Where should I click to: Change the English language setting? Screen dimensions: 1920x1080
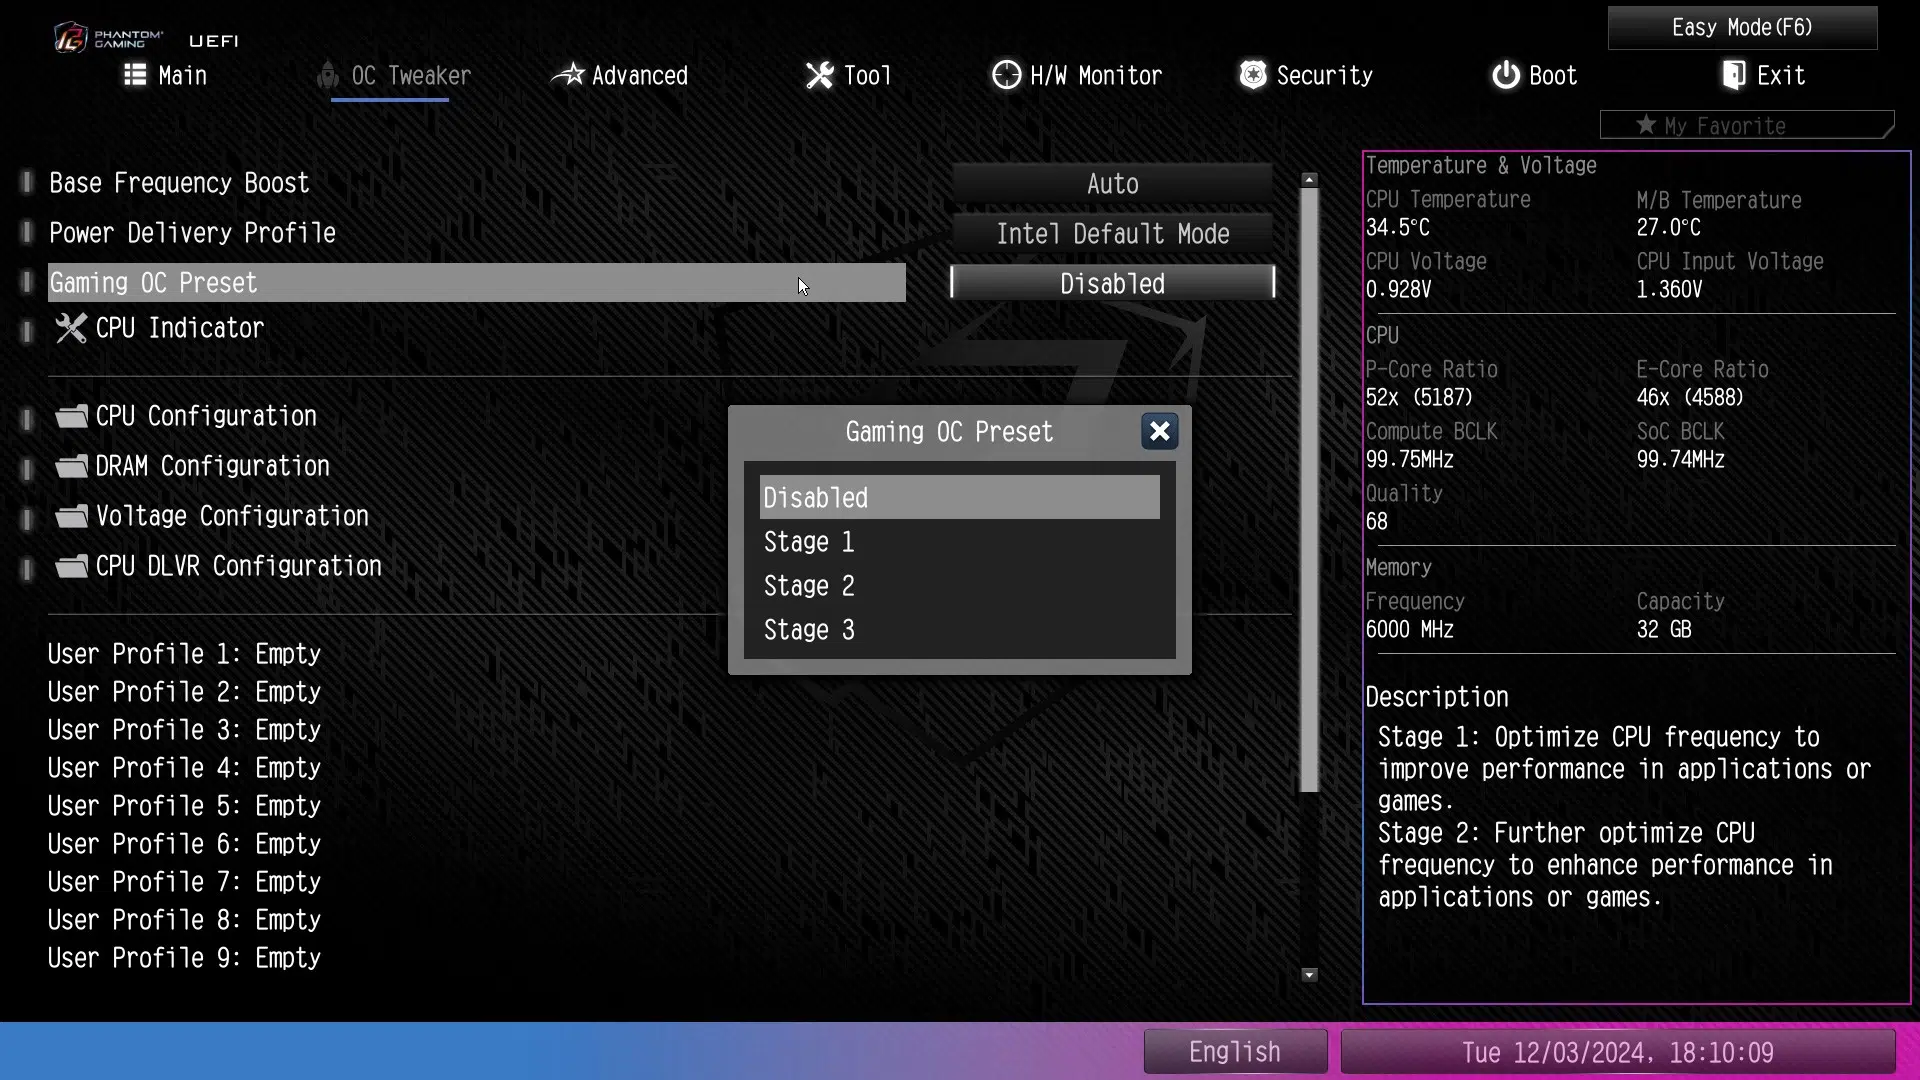[1235, 1052]
